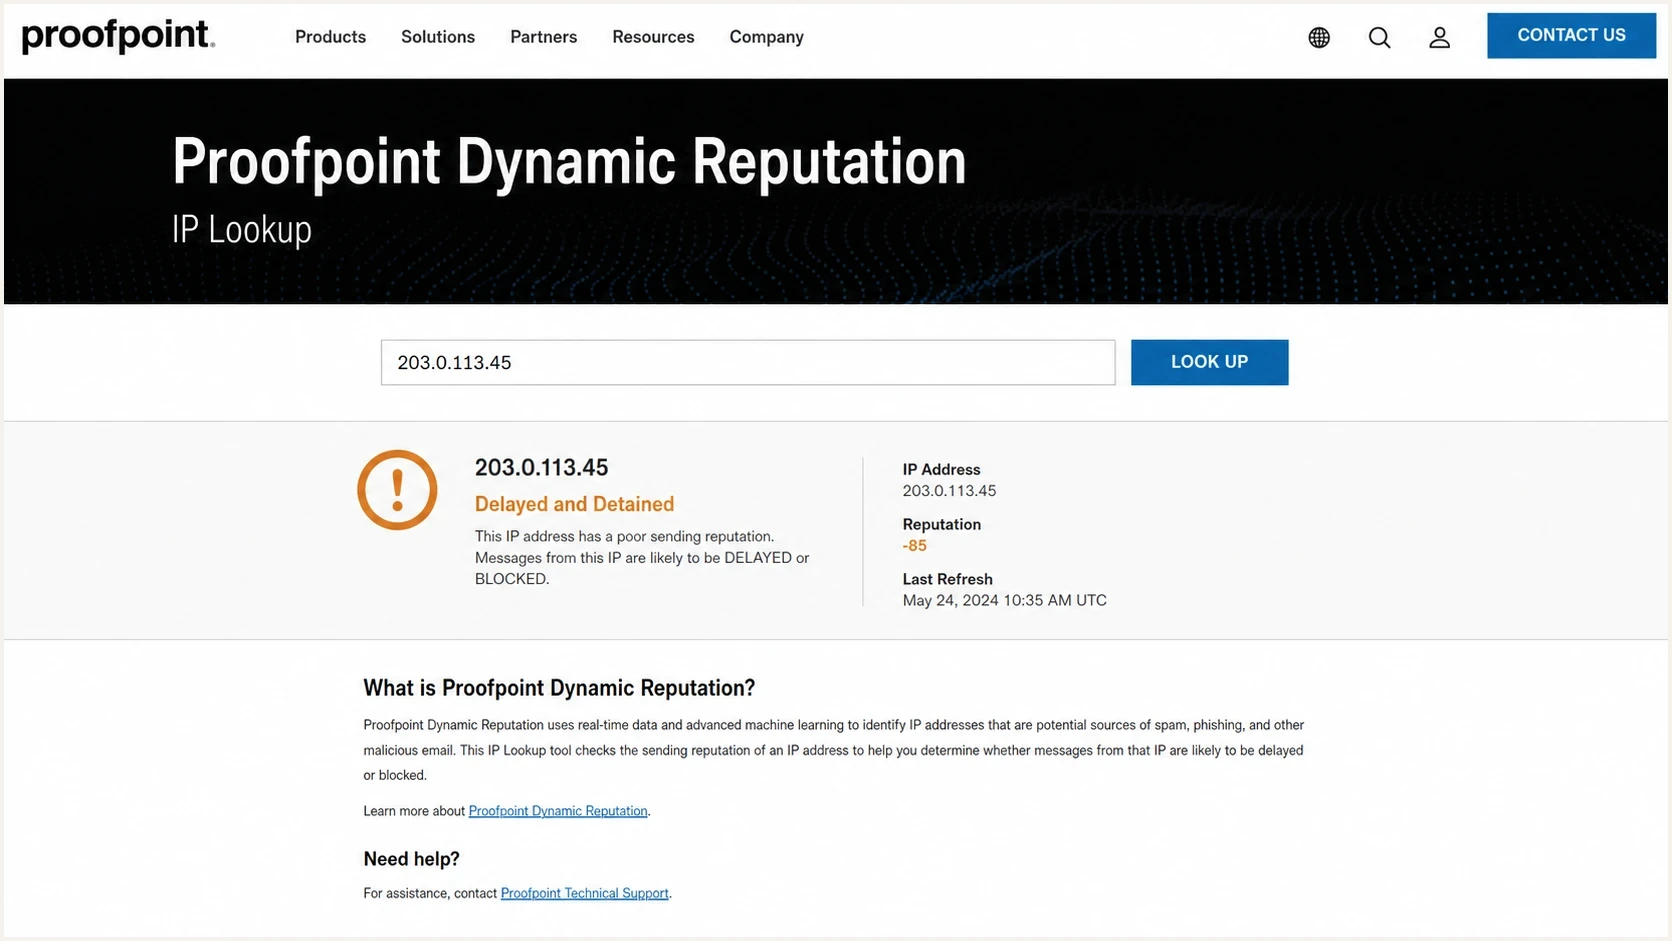Follow the Proofpoint Dynamic Reputation link
Image resolution: width=1672 pixels, height=941 pixels.
pyautogui.click(x=558, y=811)
